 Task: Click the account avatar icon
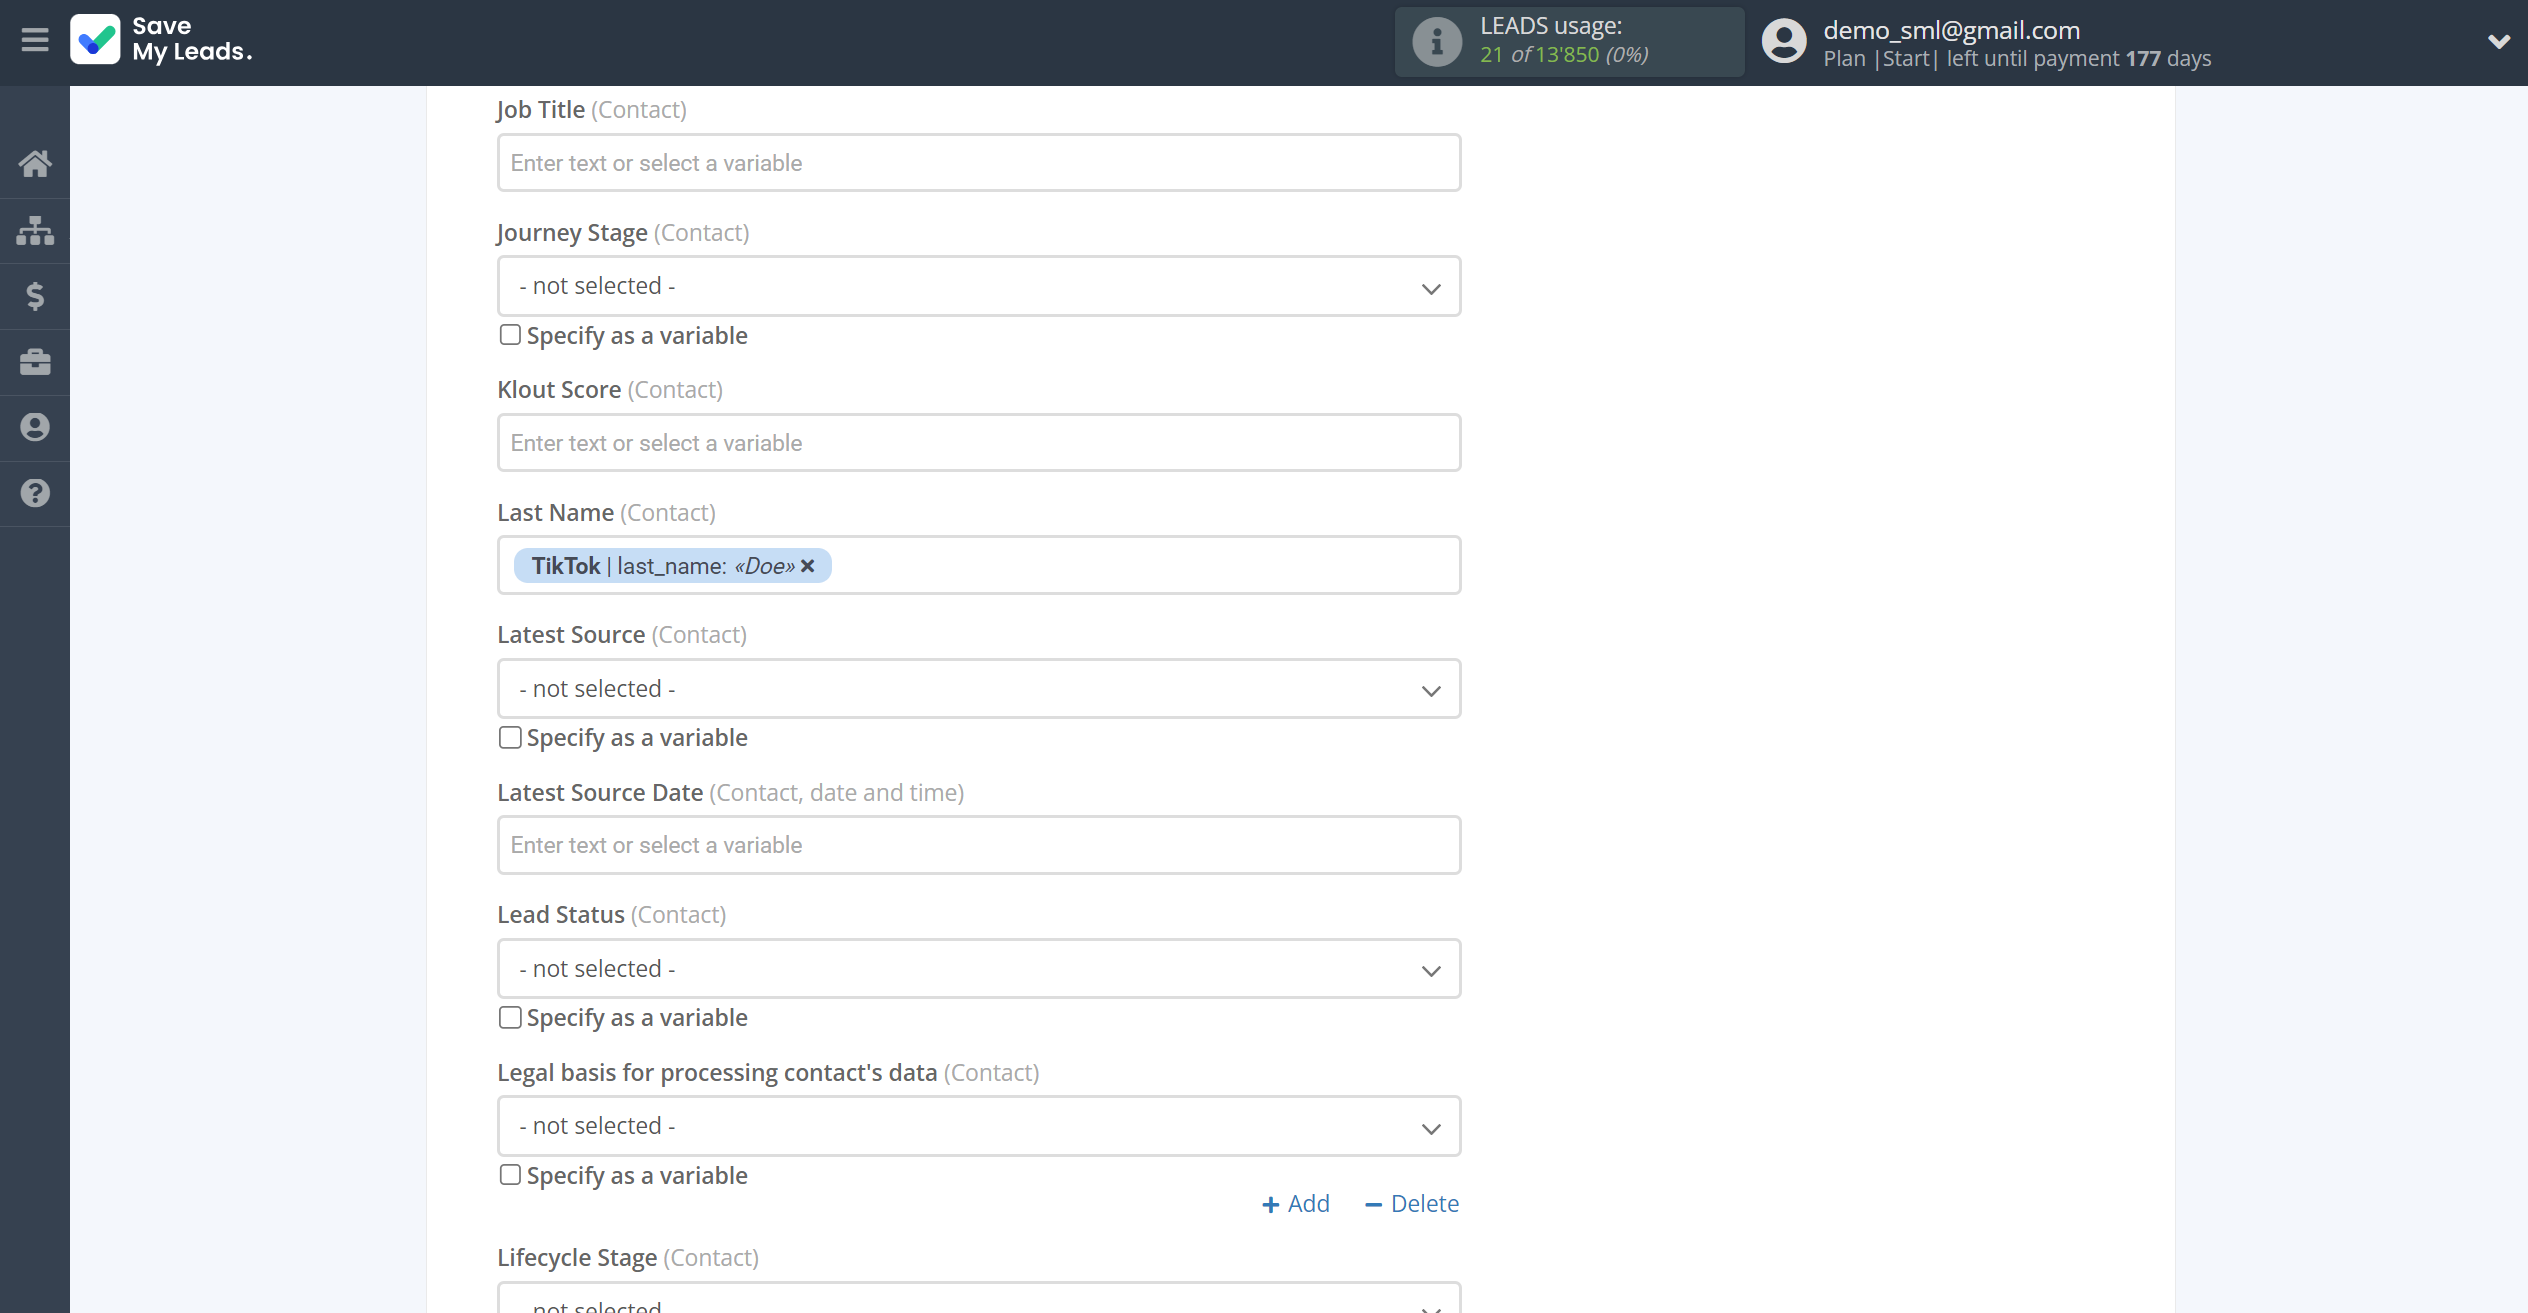(1784, 42)
